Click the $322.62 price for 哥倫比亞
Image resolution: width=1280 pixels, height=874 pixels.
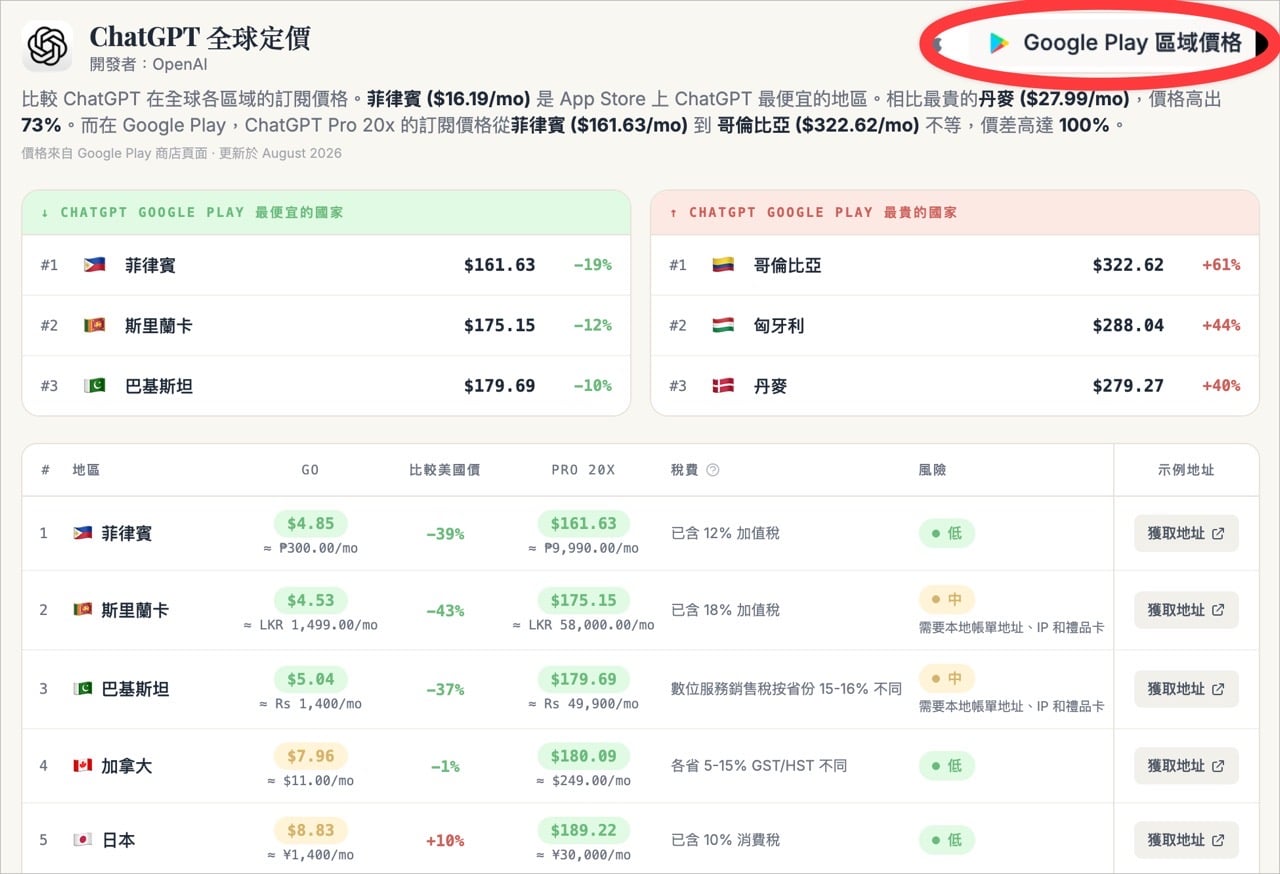(x=1128, y=265)
